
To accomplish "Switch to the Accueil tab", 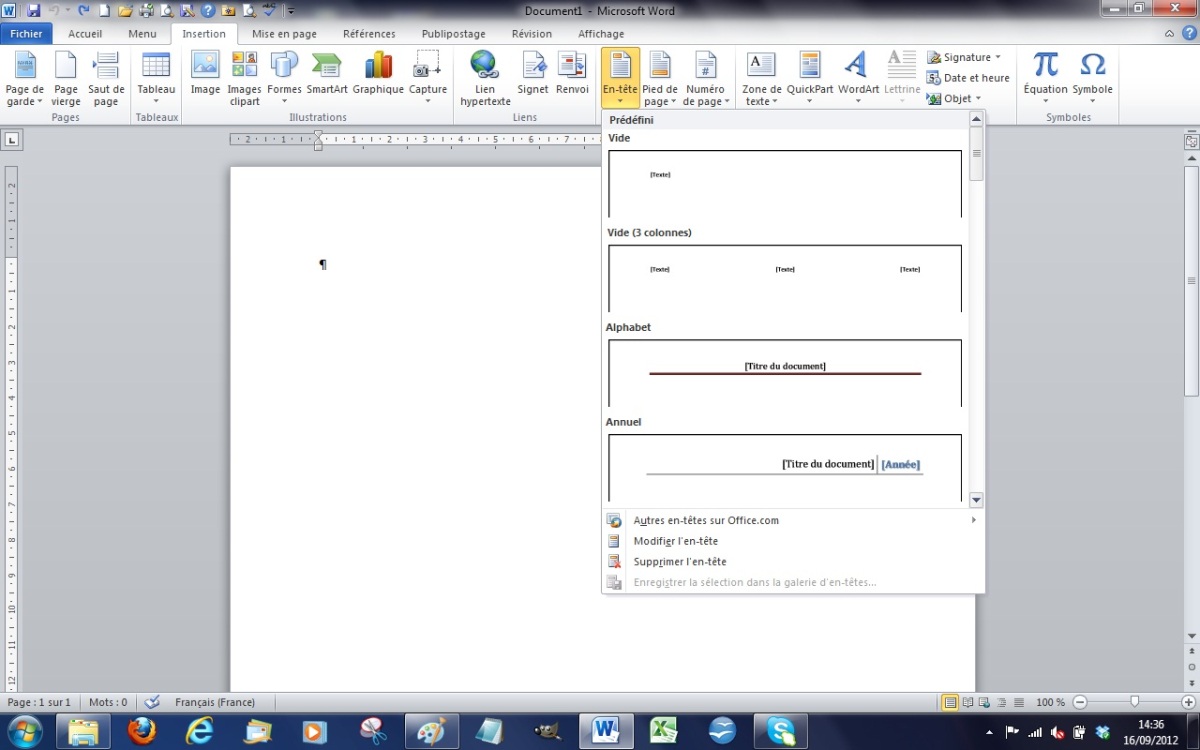I will 85,34.
